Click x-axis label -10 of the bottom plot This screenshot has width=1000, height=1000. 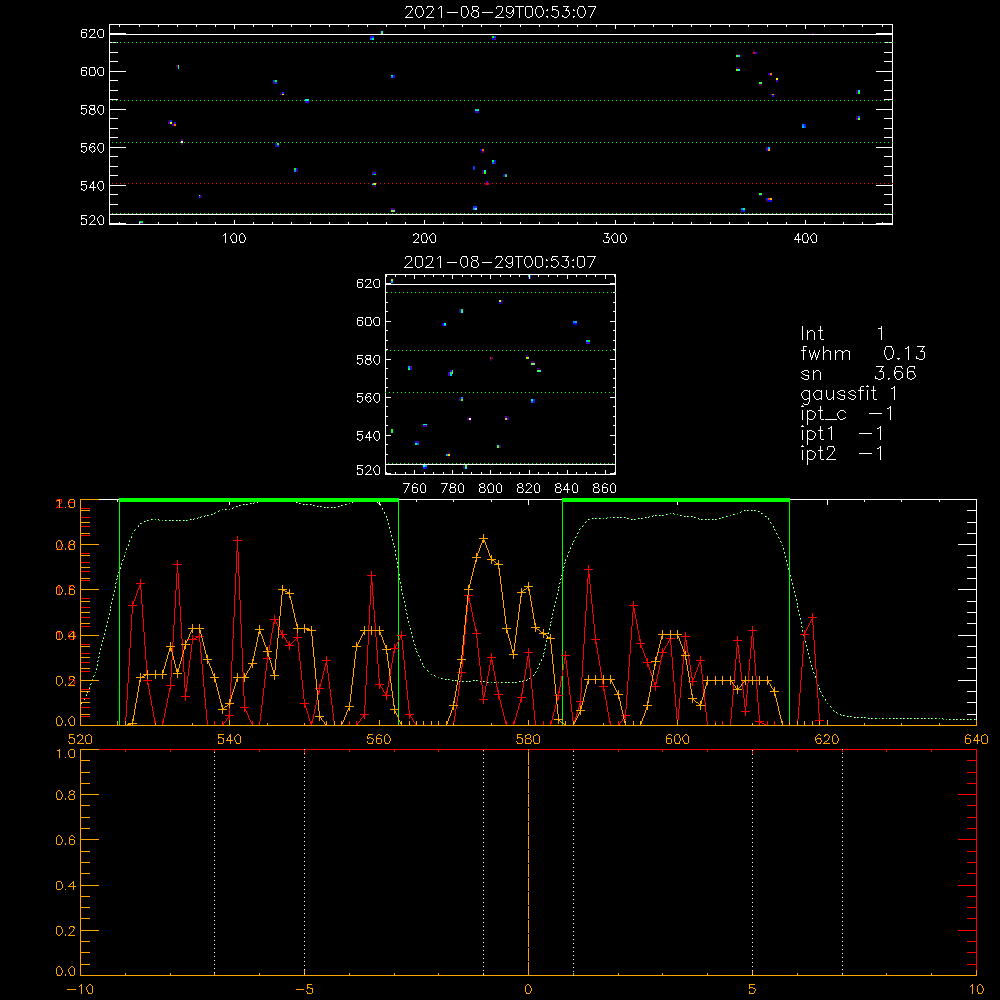point(80,990)
